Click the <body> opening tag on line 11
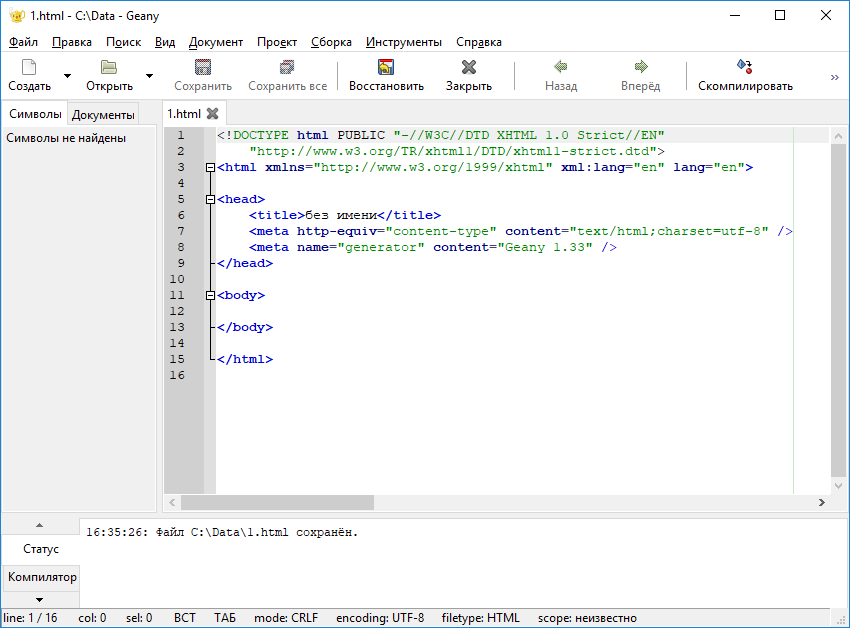 241,296
